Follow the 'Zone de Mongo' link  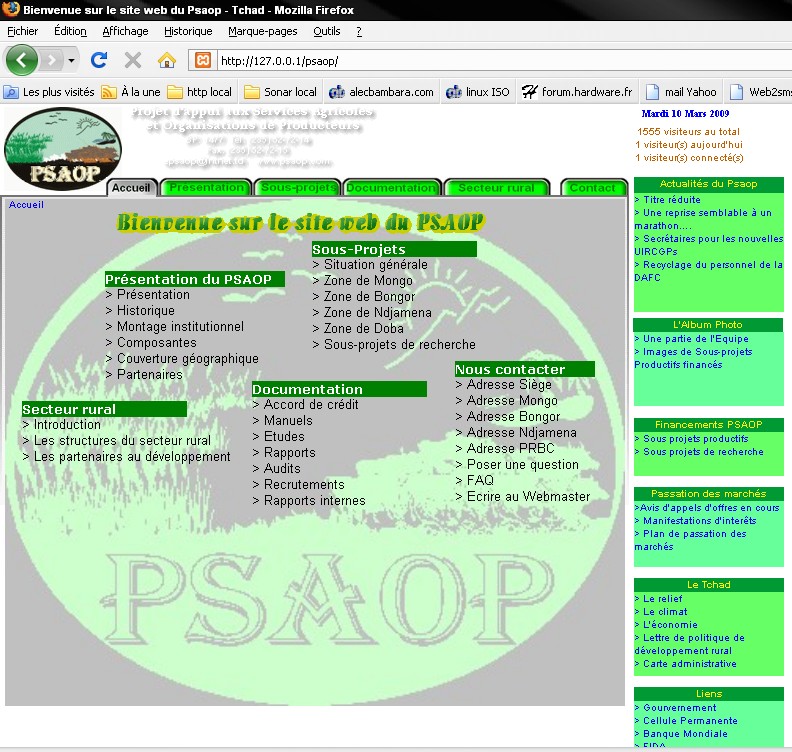pyautogui.click(x=368, y=281)
